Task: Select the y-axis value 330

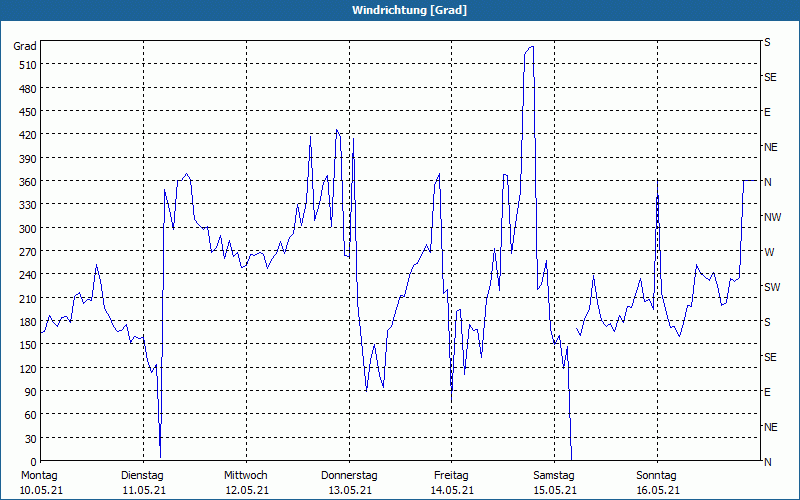Action: tap(28, 205)
